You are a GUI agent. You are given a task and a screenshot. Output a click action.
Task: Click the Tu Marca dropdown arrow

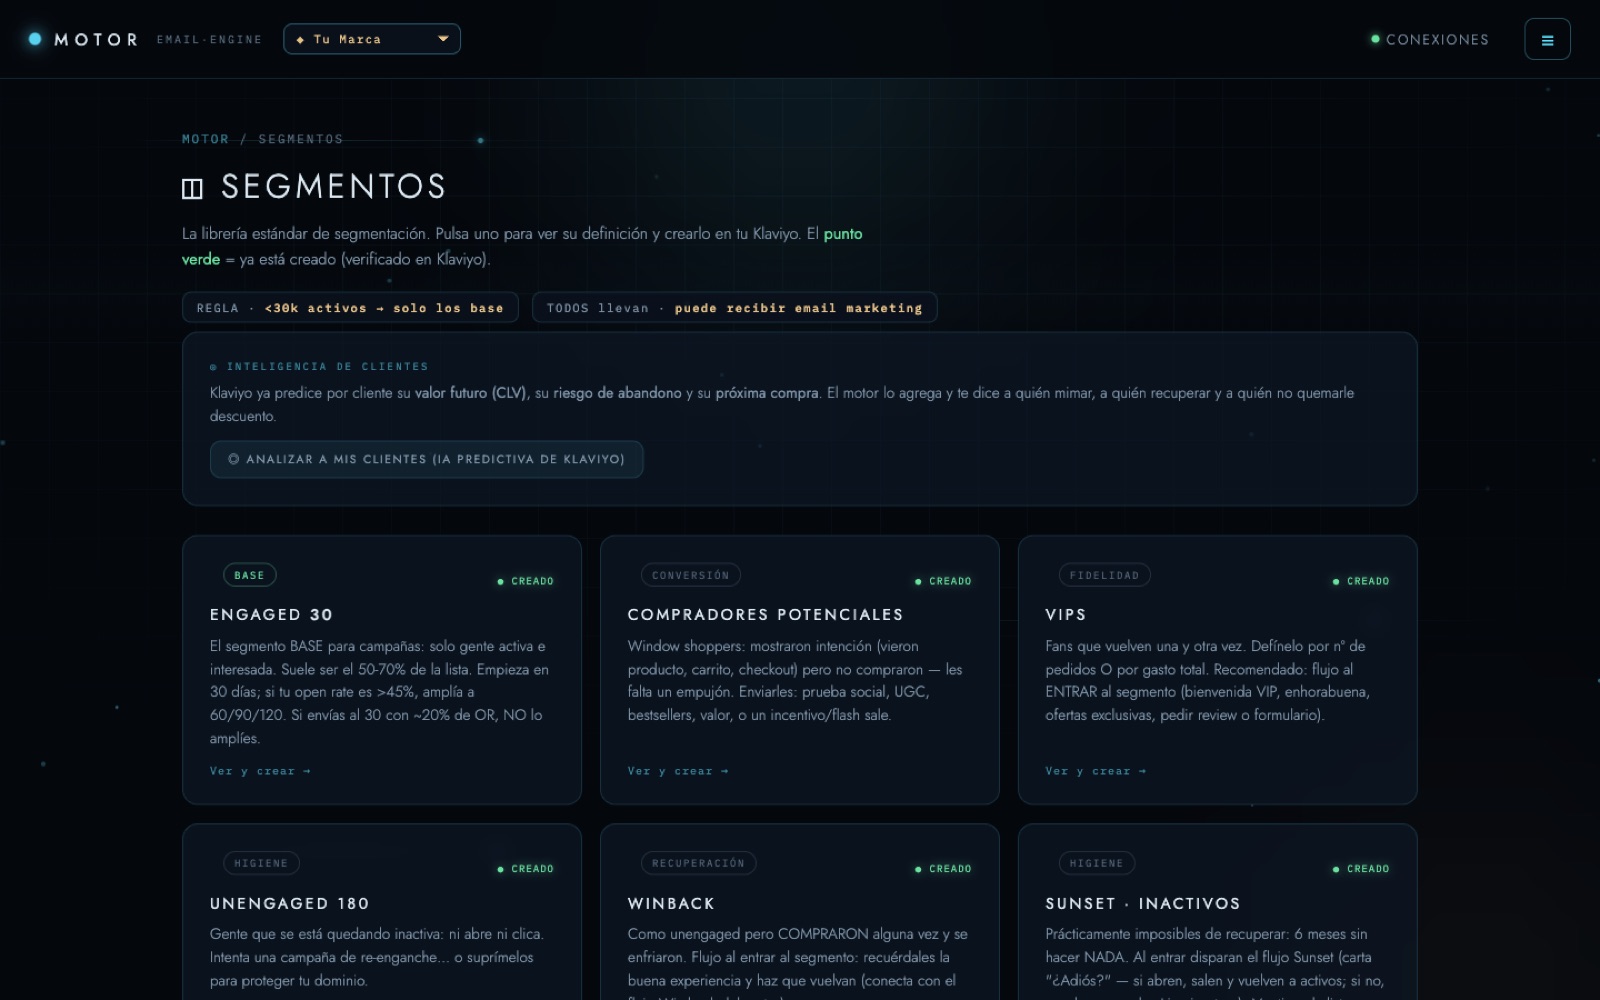tap(443, 39)
